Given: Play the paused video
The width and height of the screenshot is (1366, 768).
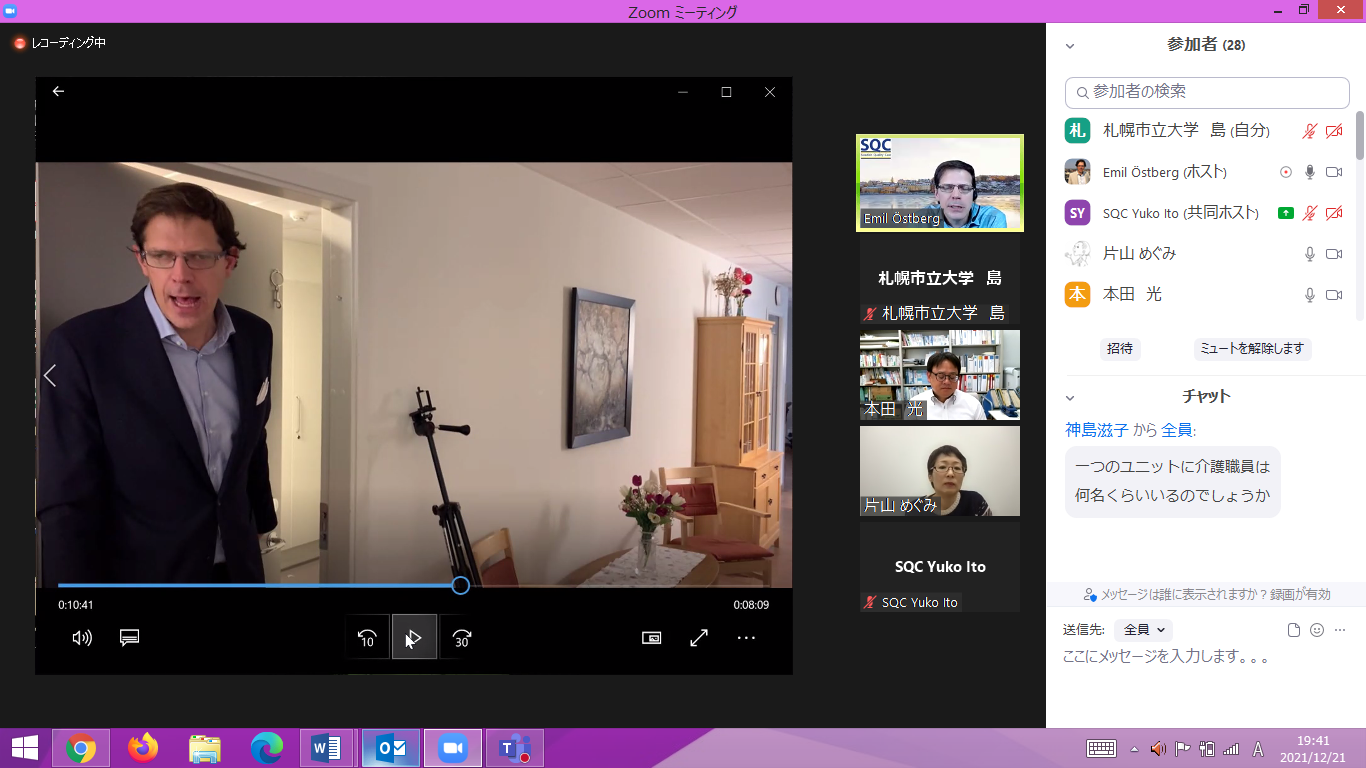Looking at the screenshot, I should [414, 637].
